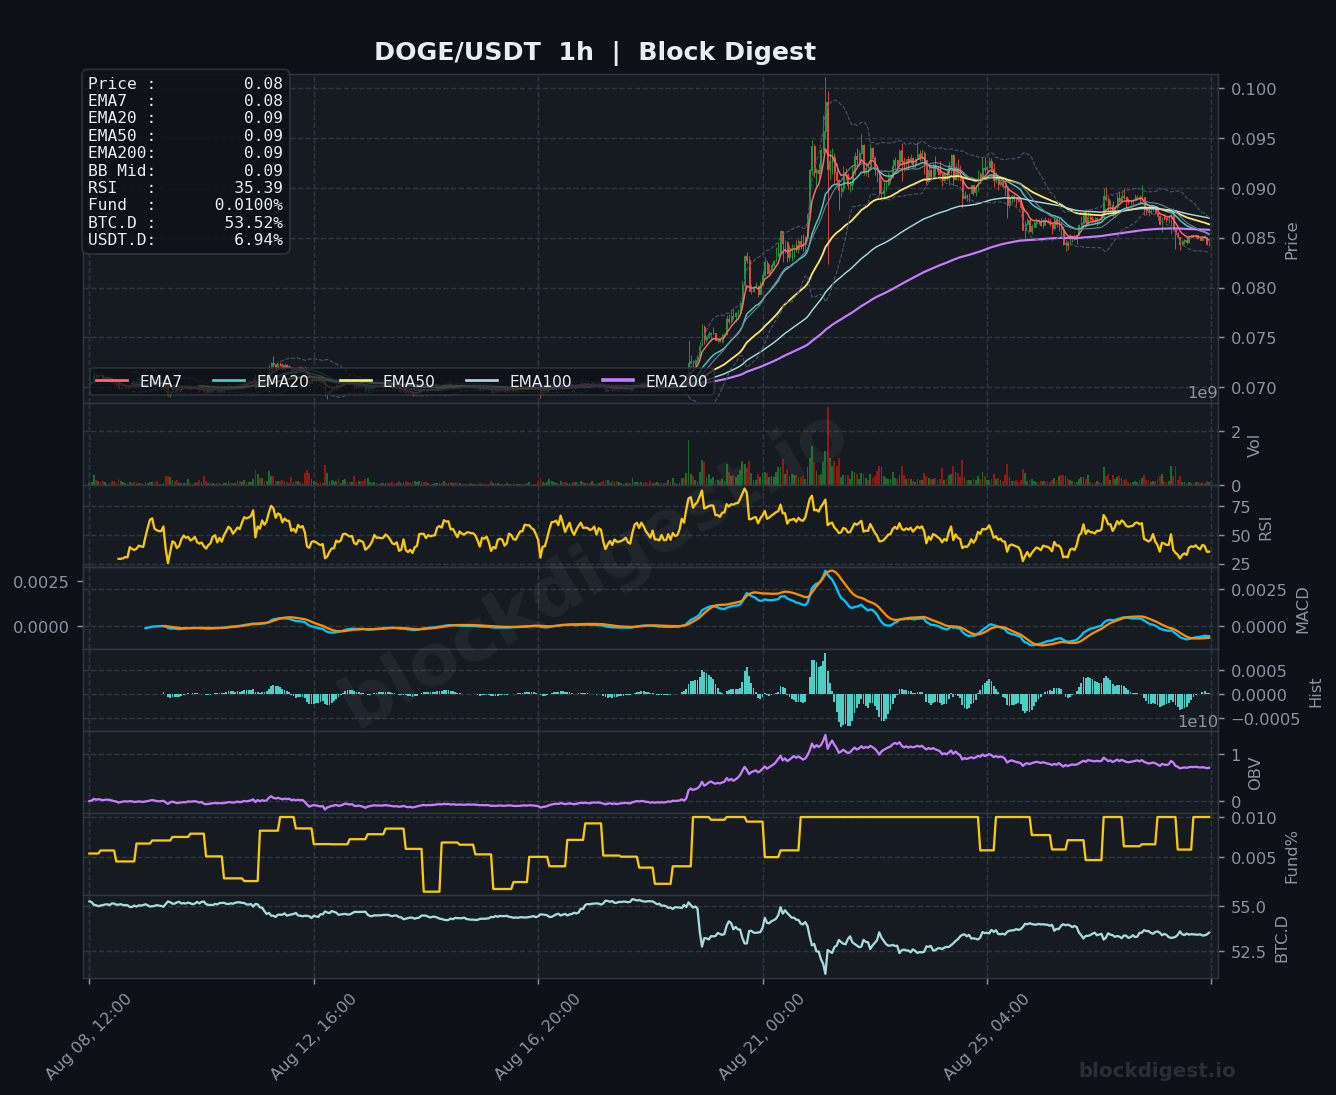This screenshot has width=1336, height=1095.
Task: Click the yellow EMA50 legend line swatch
Action: [x=356, y=382]
